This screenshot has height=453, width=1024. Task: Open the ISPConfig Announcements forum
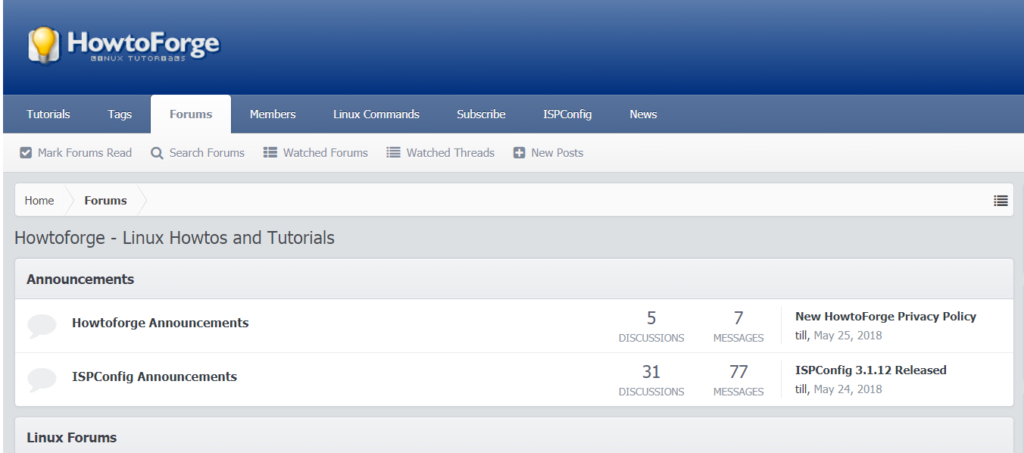pos(154,377)
